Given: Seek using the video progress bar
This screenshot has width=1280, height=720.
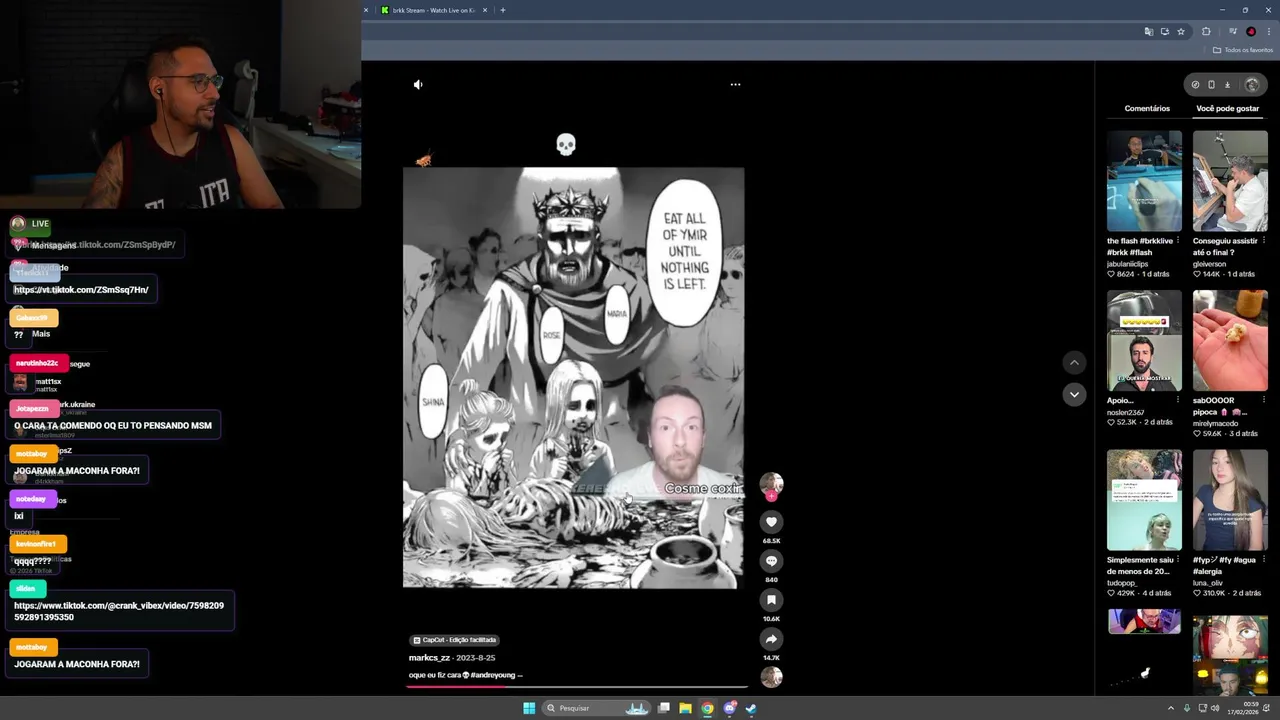Looking at the screenshot, I should tap(577, 686).
